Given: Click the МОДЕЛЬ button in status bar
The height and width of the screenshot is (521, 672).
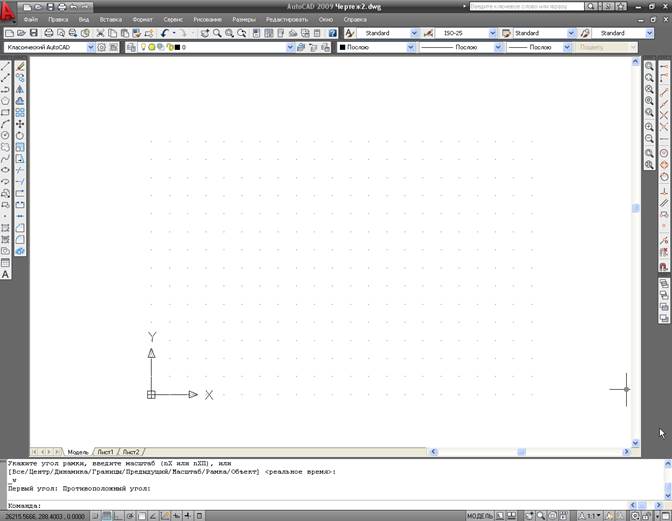Looking at the screenshot, I should tap(480, 516).
